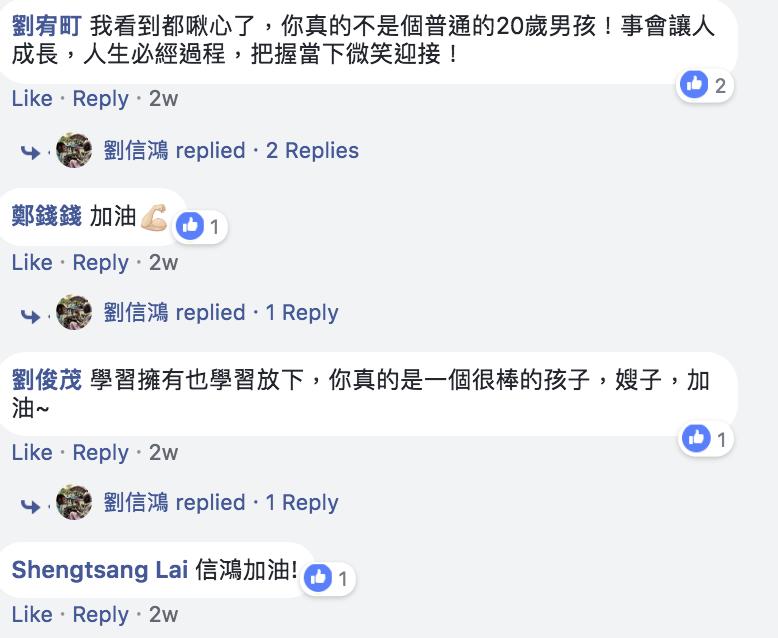Click the thumbs-up reaction on Shengtsang Lai's comment
778x638 pixels.
[318, 577]
